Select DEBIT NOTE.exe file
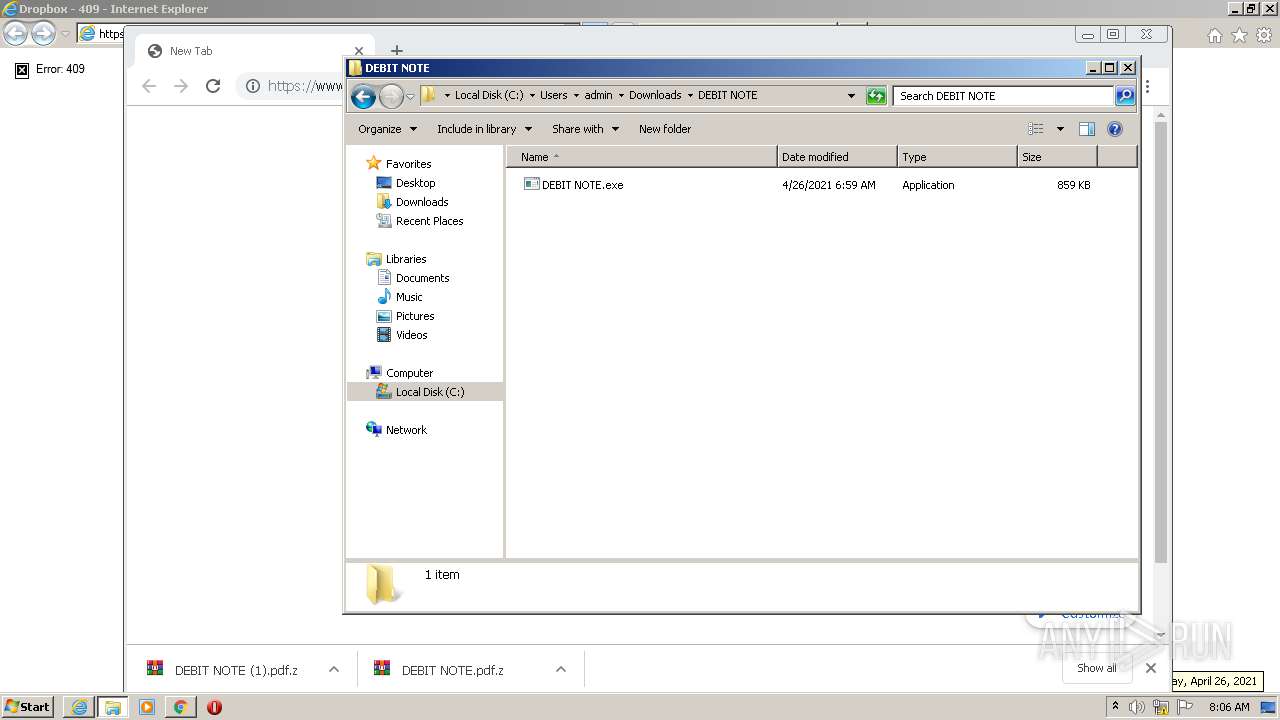 click(x=573, y=185)
